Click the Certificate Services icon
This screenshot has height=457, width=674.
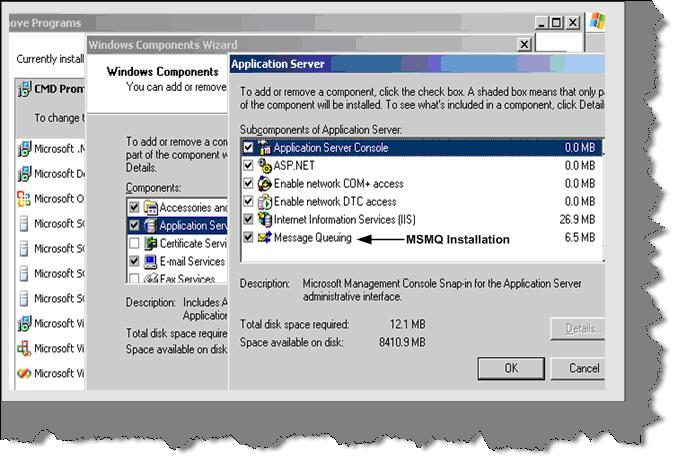tap(150, 243)
